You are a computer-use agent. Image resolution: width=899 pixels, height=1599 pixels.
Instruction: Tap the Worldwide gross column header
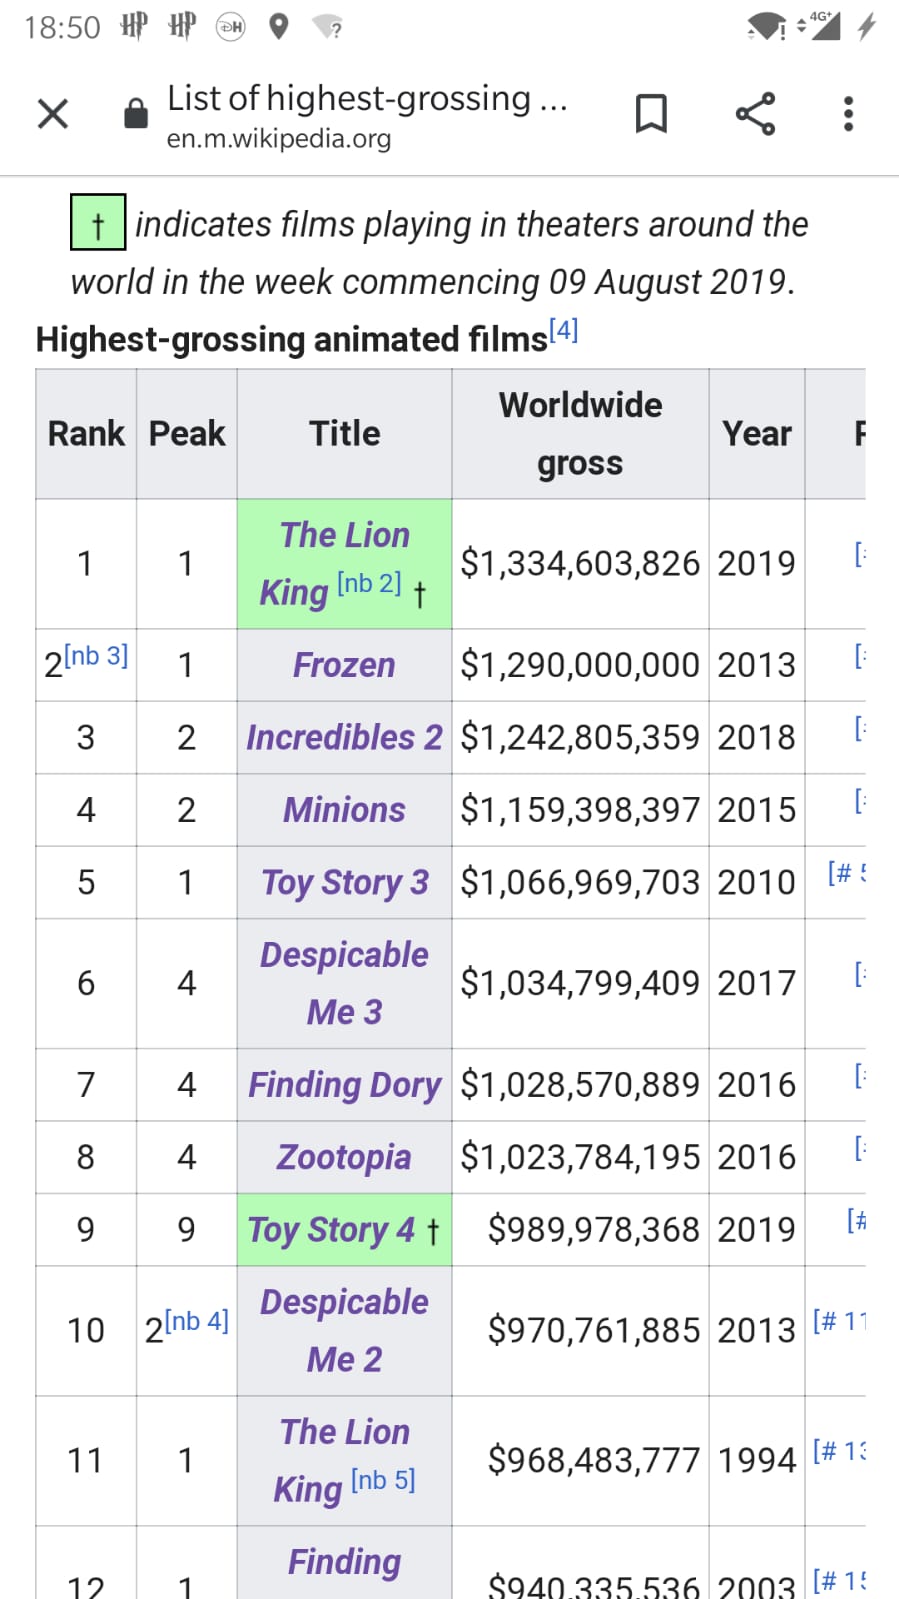click(x=580, y=434)
